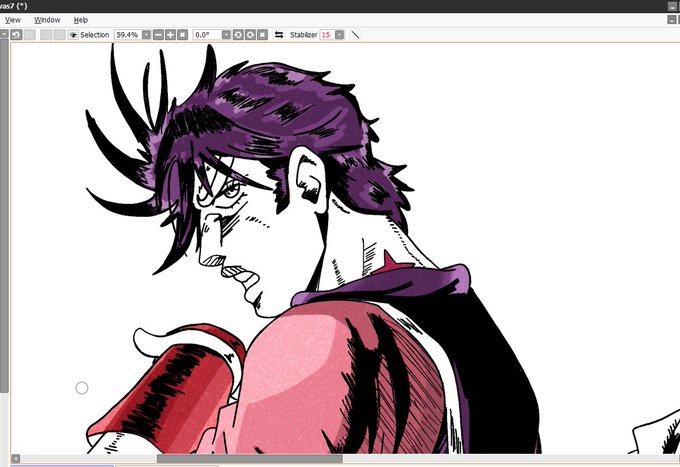This screenshot has height=467, width=680.
Task: Reset zoom with the square button
Action: 183,35
